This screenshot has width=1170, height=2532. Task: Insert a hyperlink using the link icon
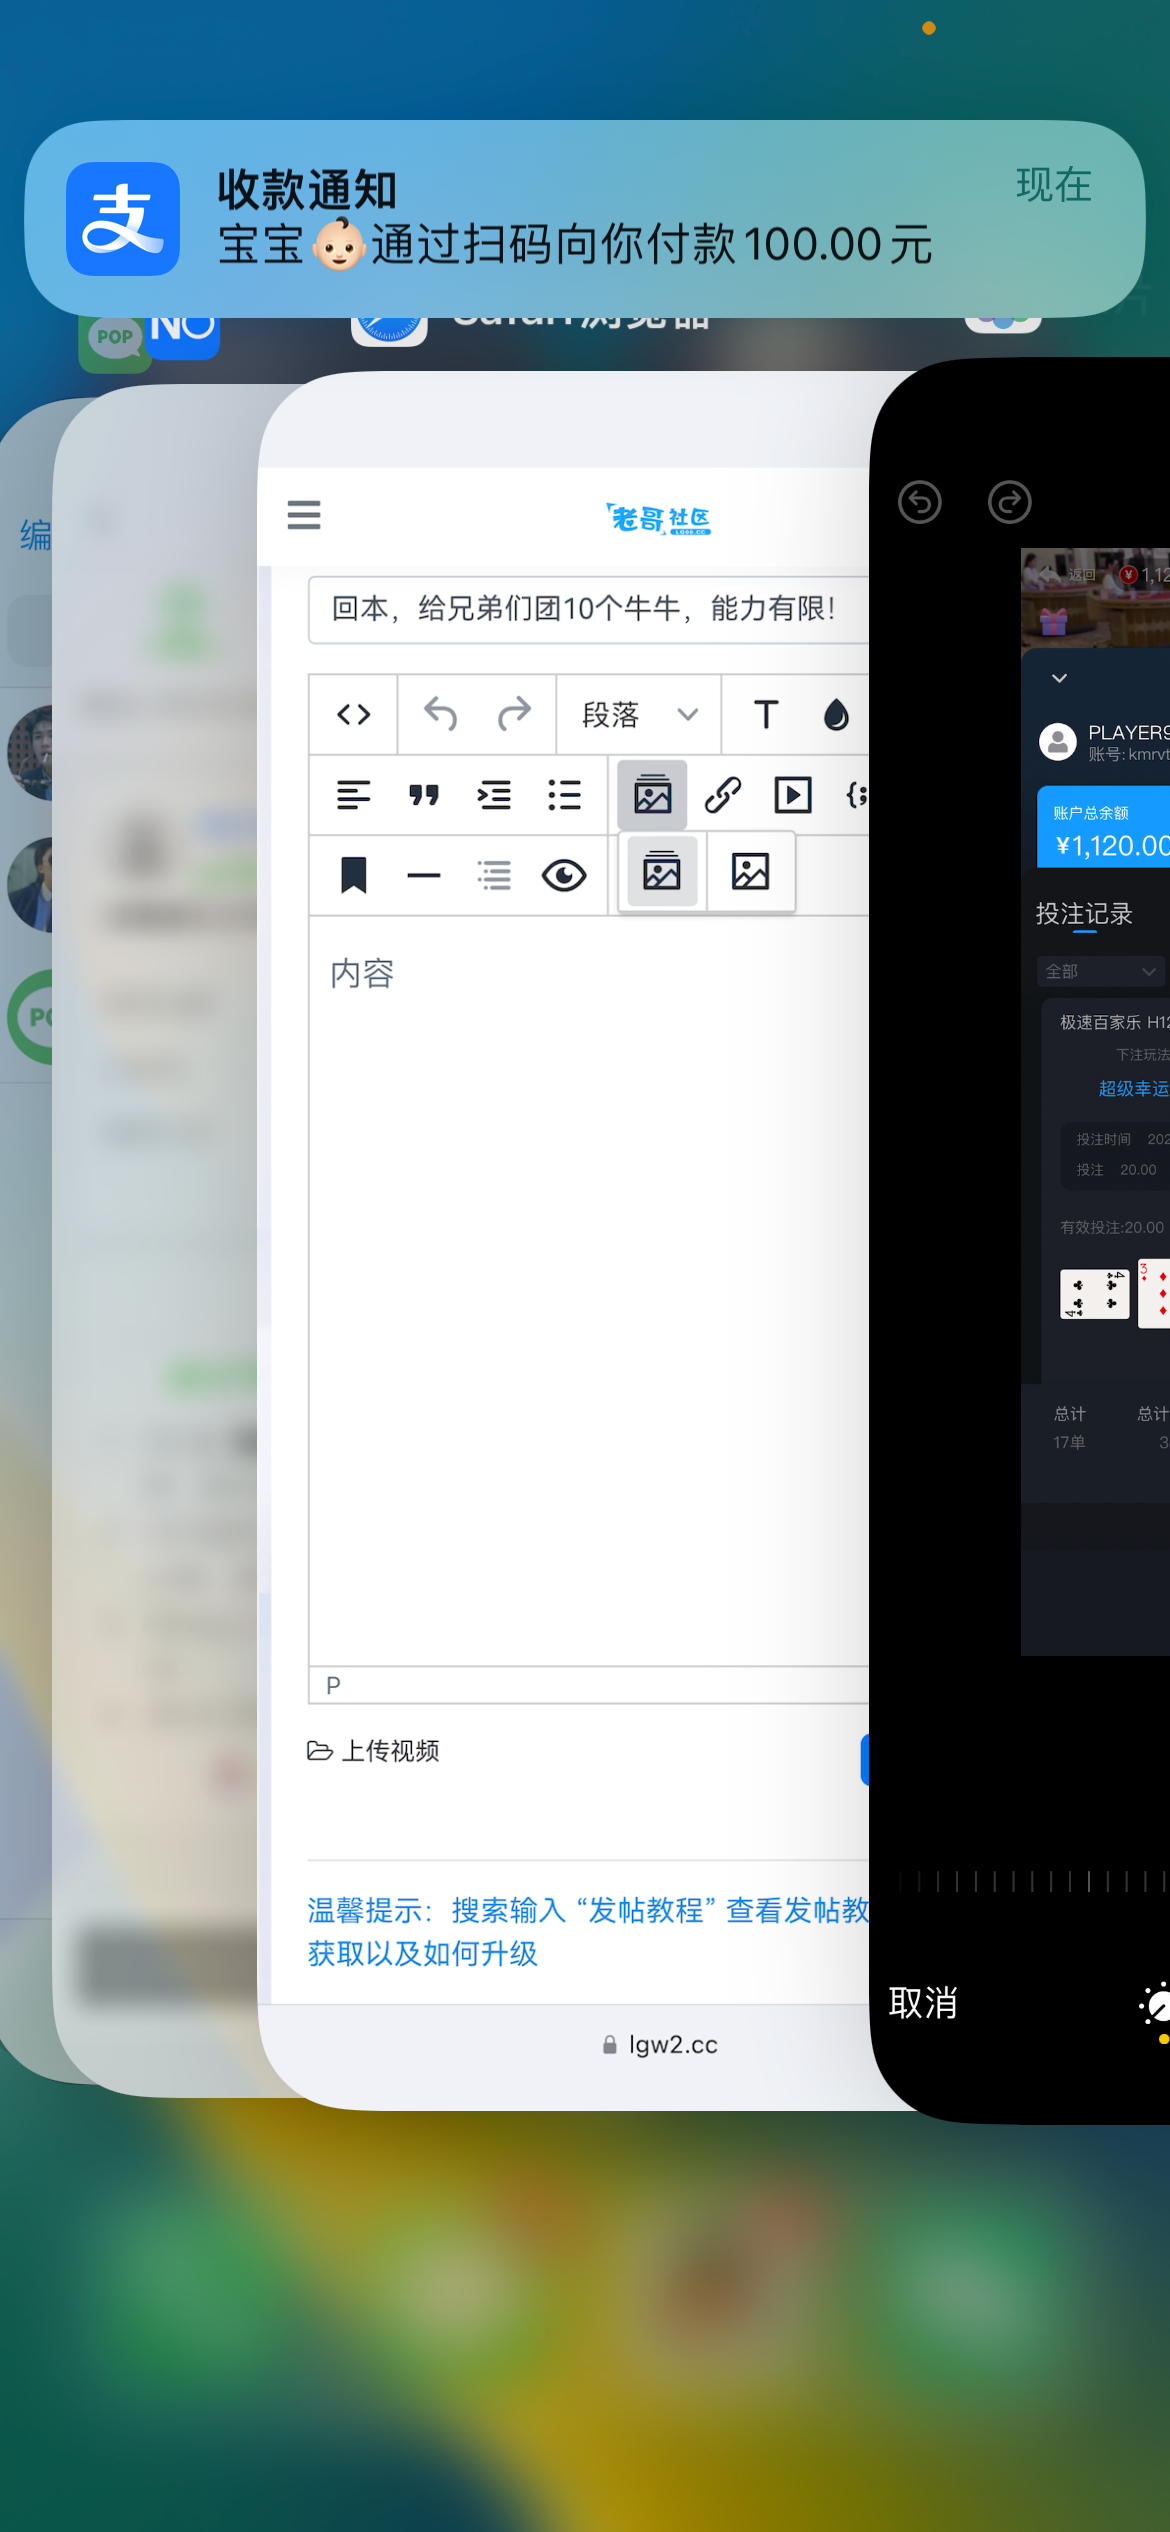722,795
